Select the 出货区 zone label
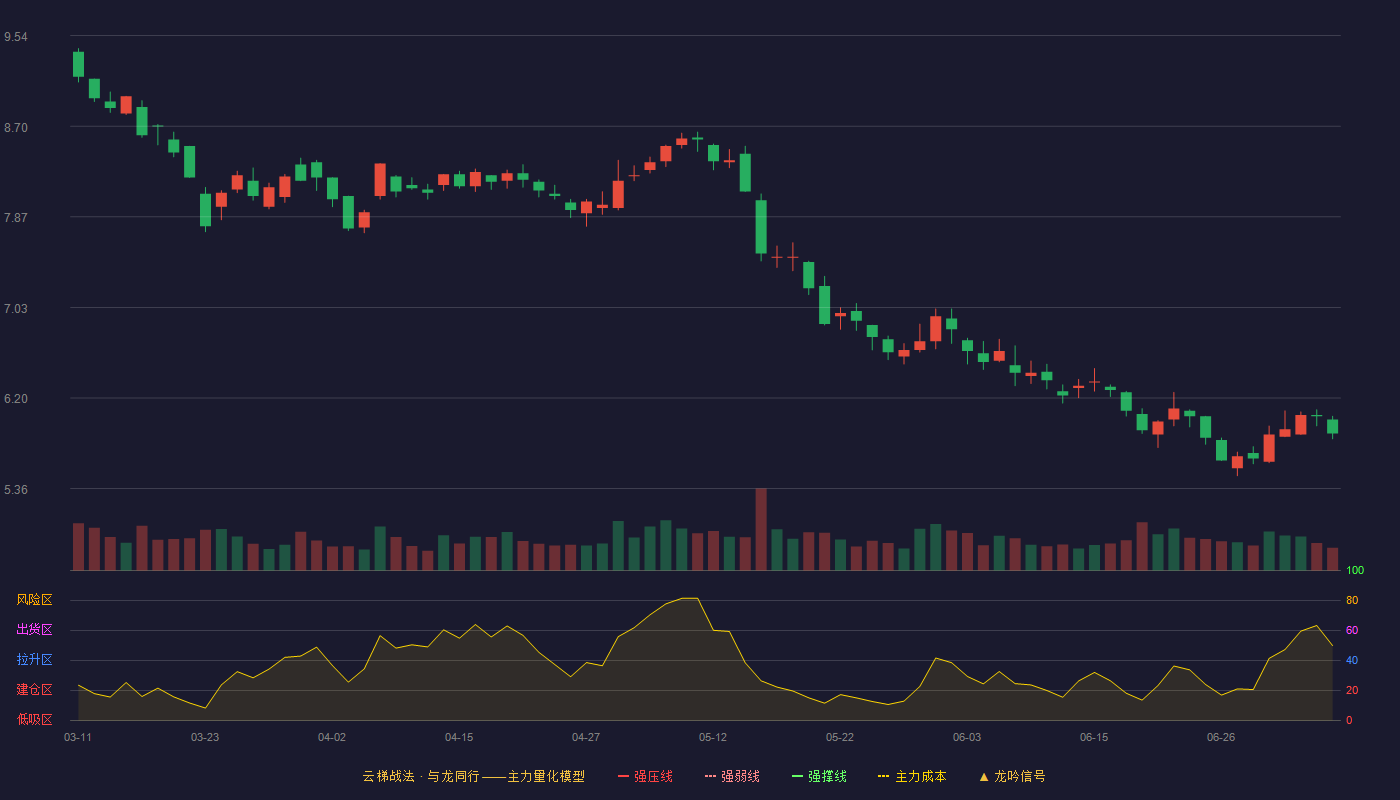 pos(35,630)
